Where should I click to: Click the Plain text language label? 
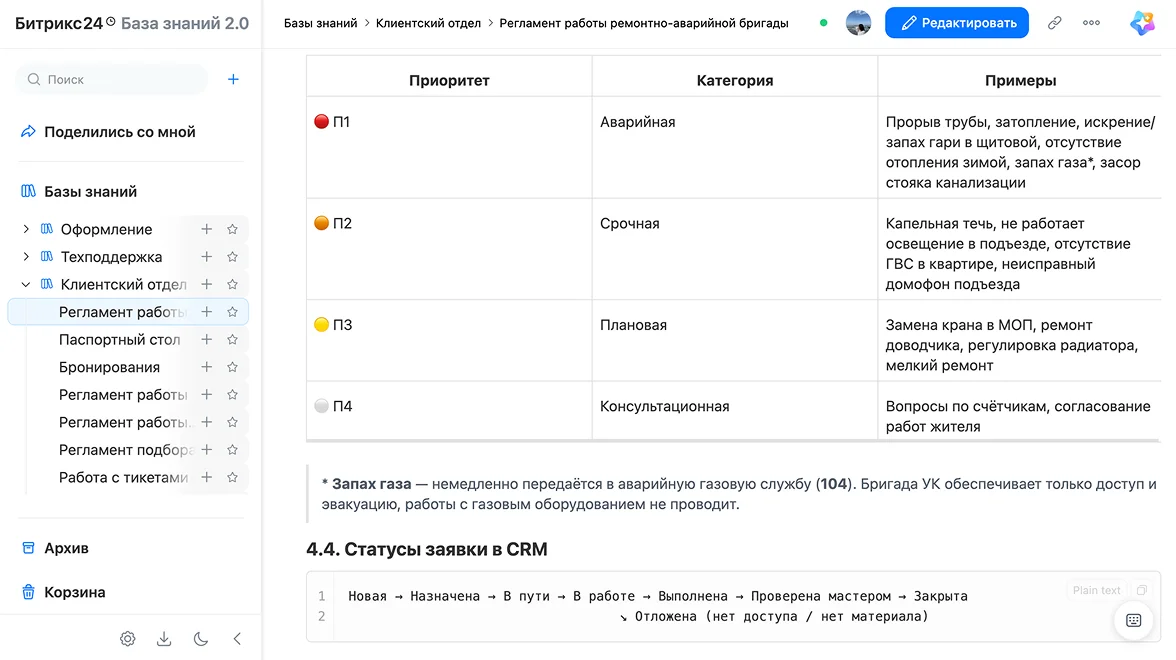1096,590
